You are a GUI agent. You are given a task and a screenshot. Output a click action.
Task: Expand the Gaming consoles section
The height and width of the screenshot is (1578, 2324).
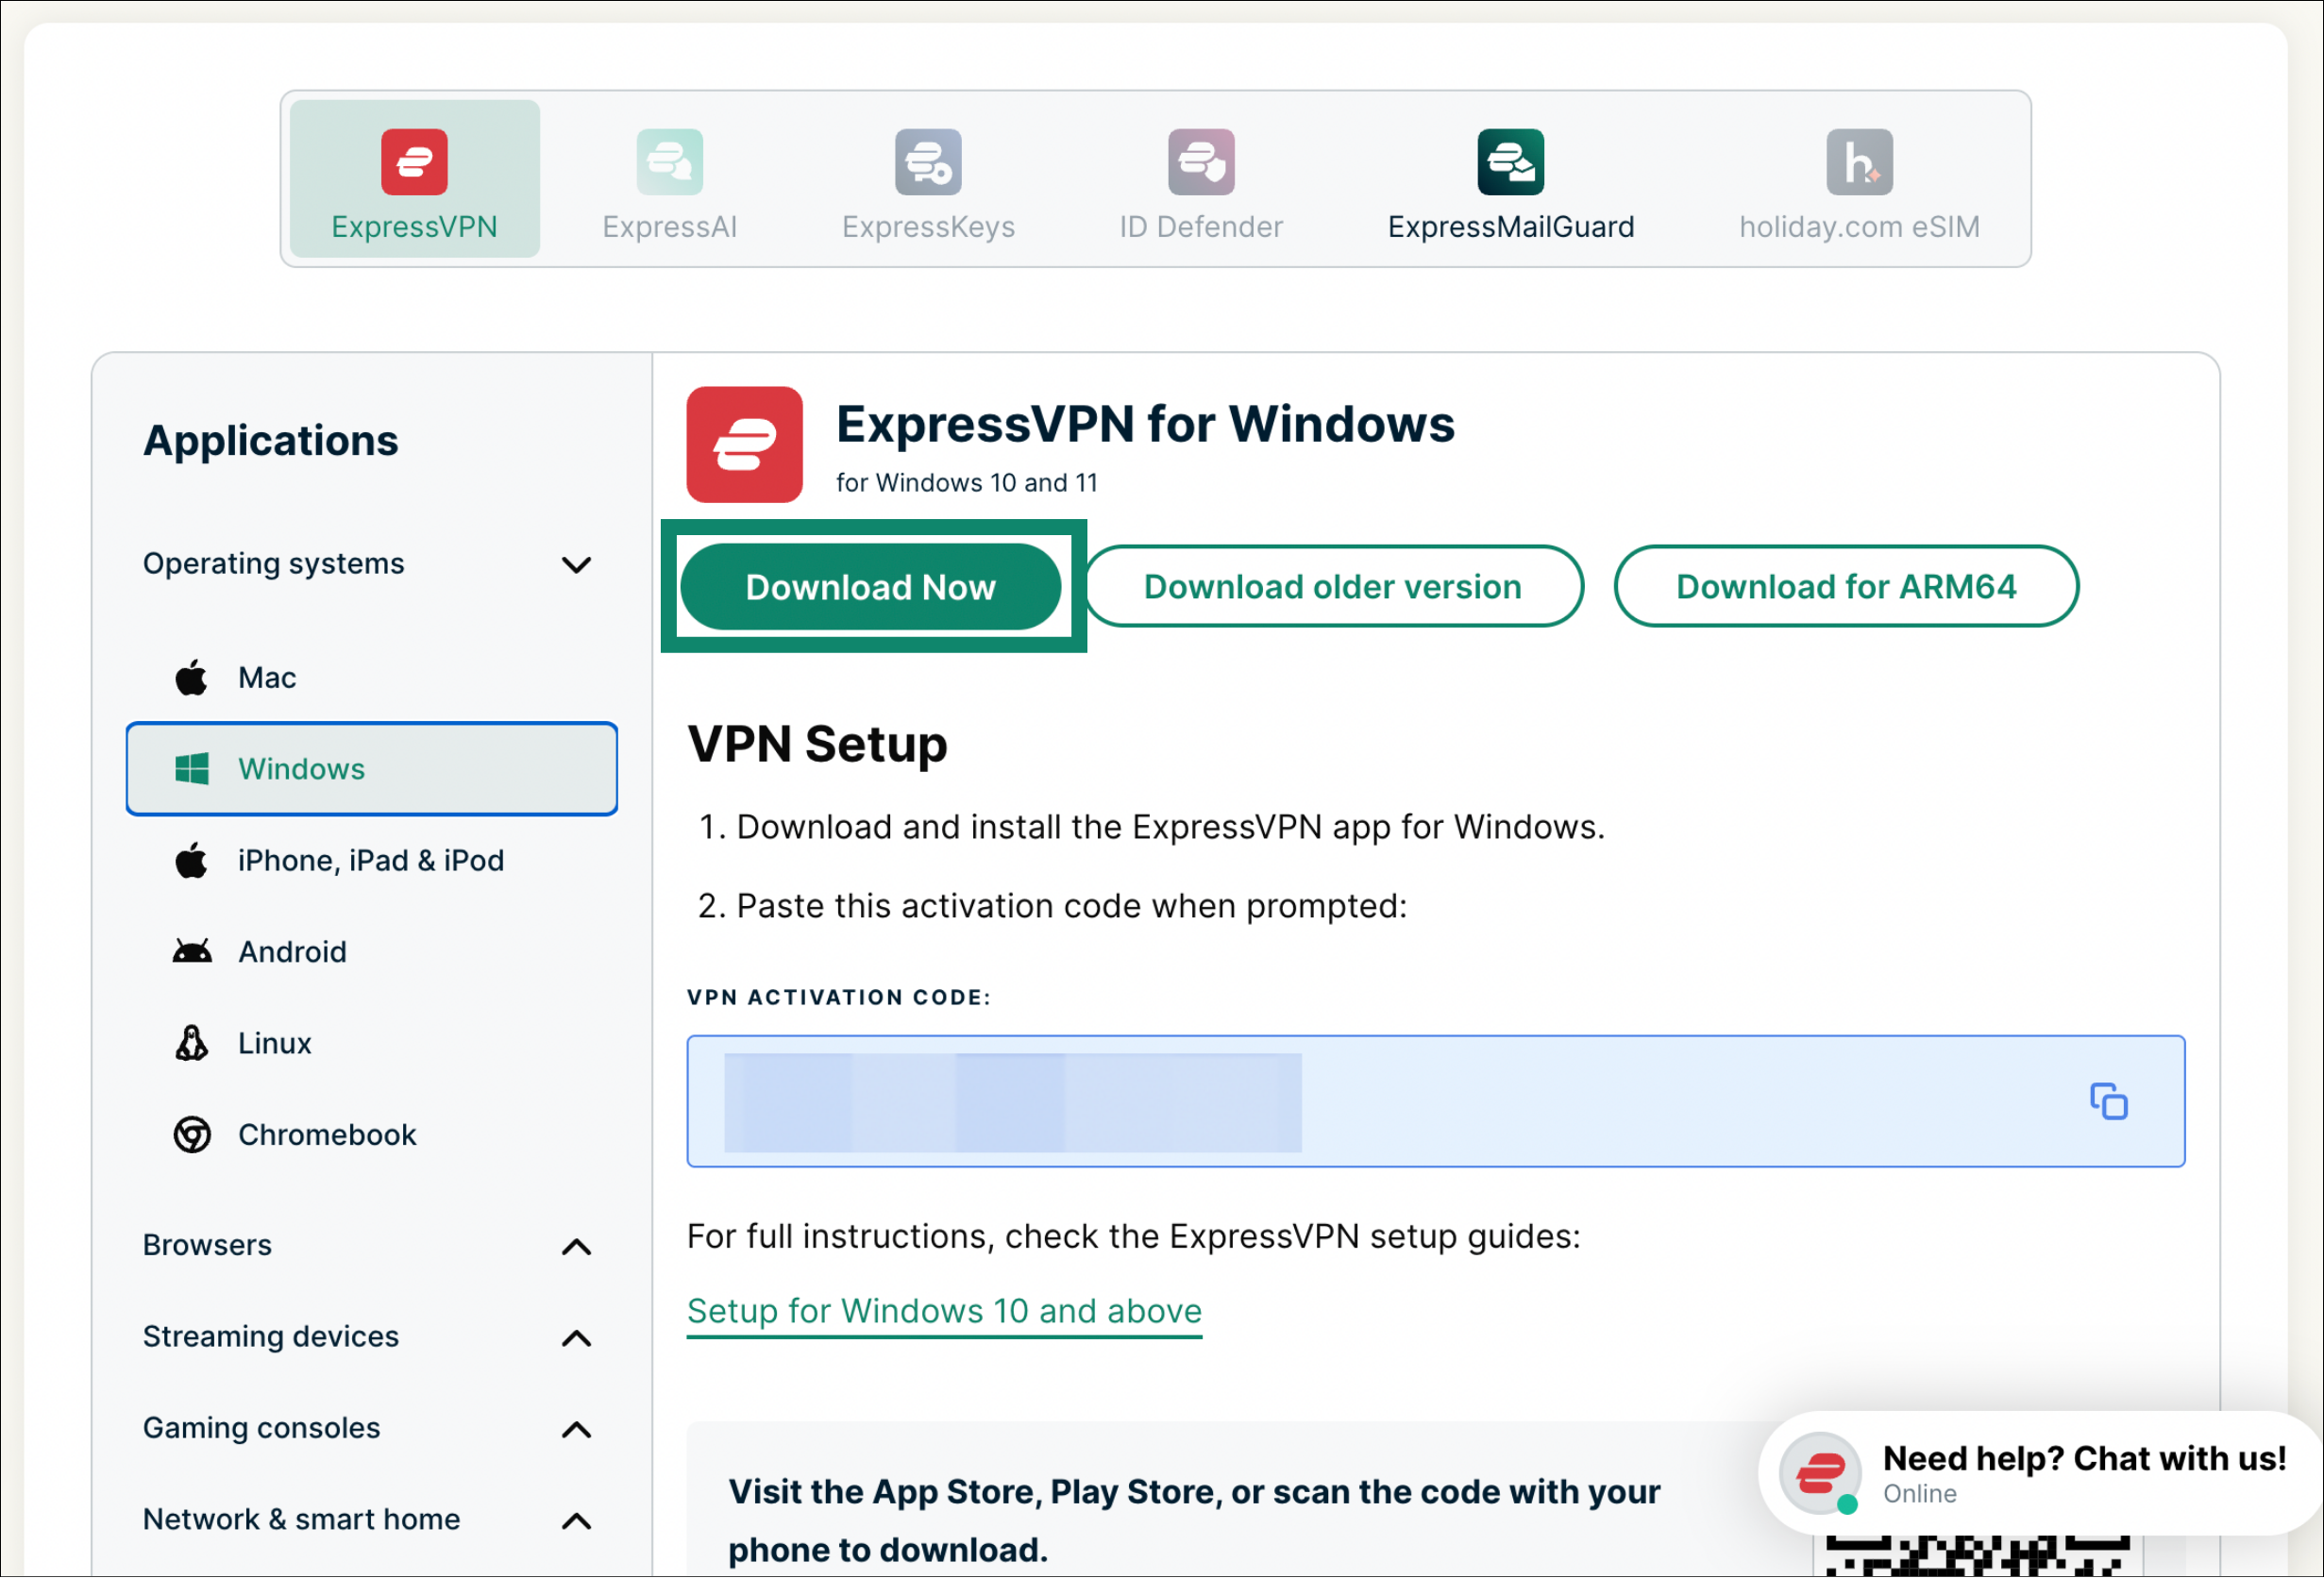tap(576, 1430)
